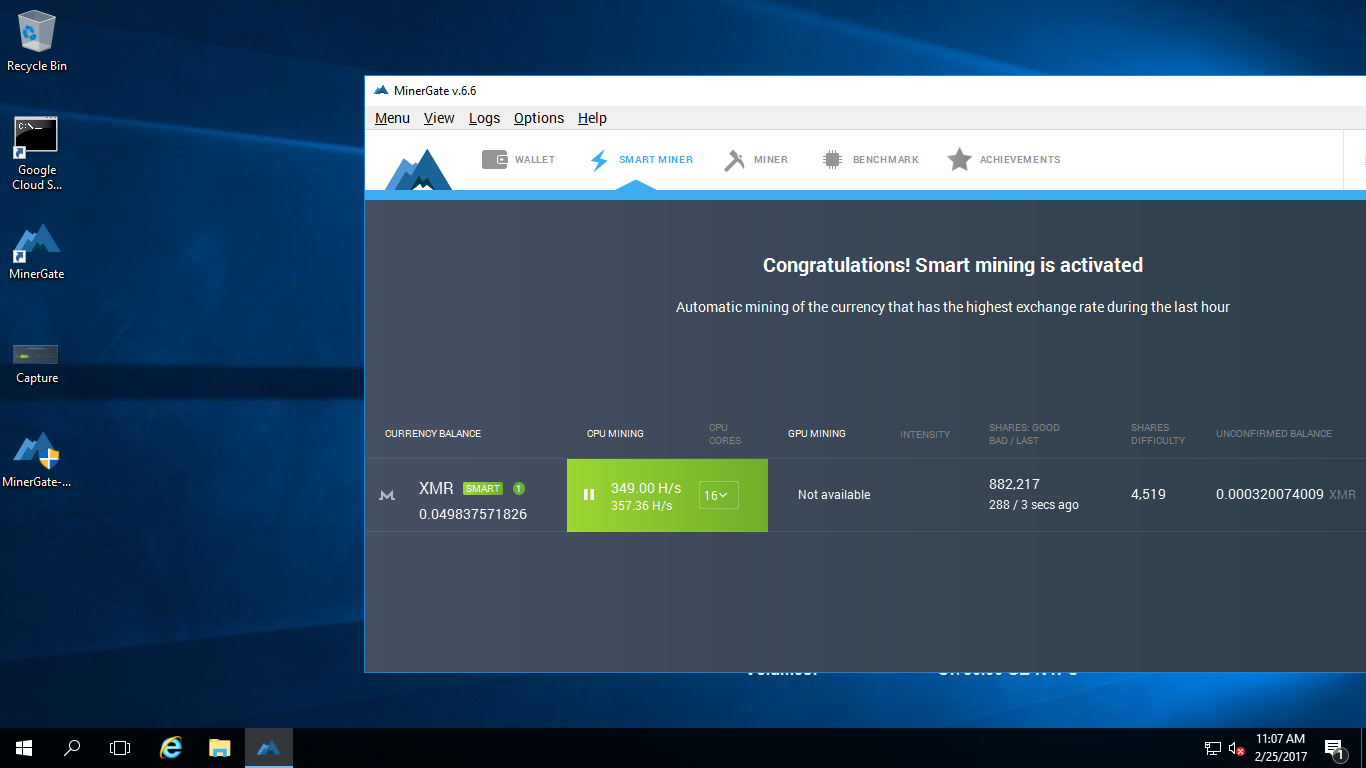Select the Google Cloud SDK Shell shortcut
Screen dimensions: 1366x768
click(37, 154)
